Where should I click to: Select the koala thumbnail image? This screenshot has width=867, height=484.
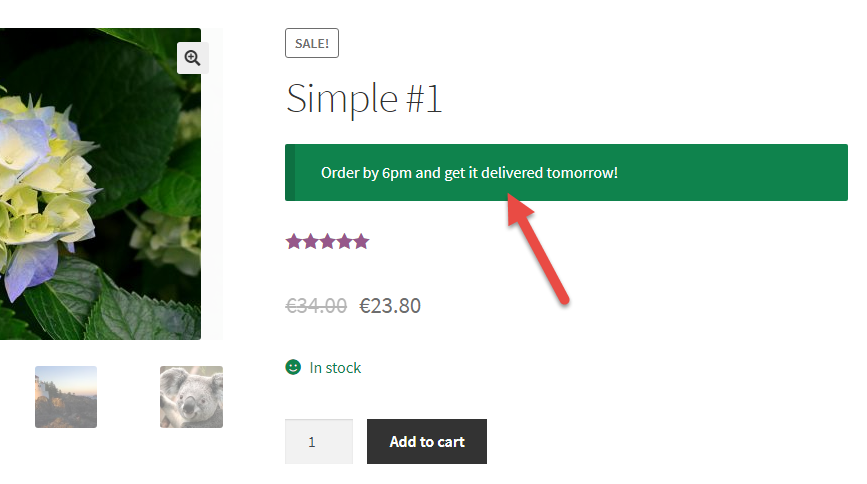pos(191,397)
